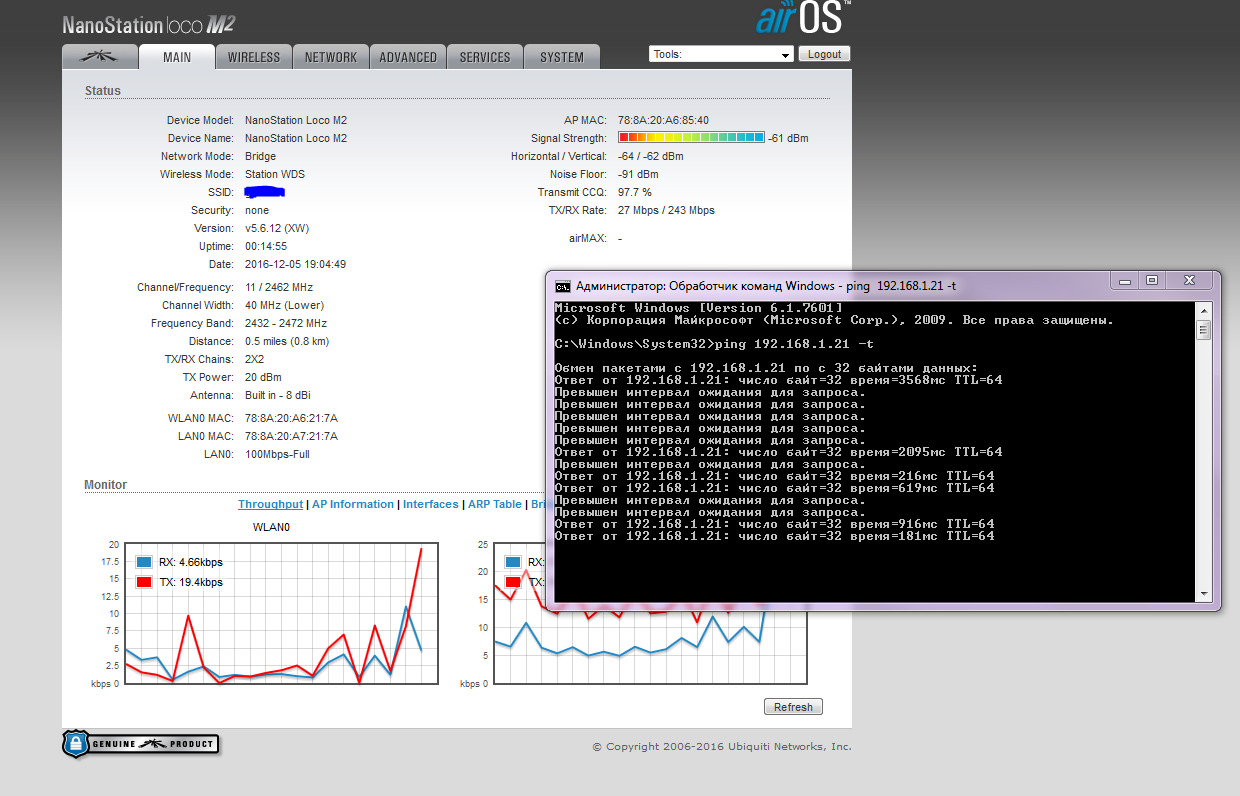Screen dimensions: 1240x796
Task: Expand the Tools dropdown
Action: point(720,54)
